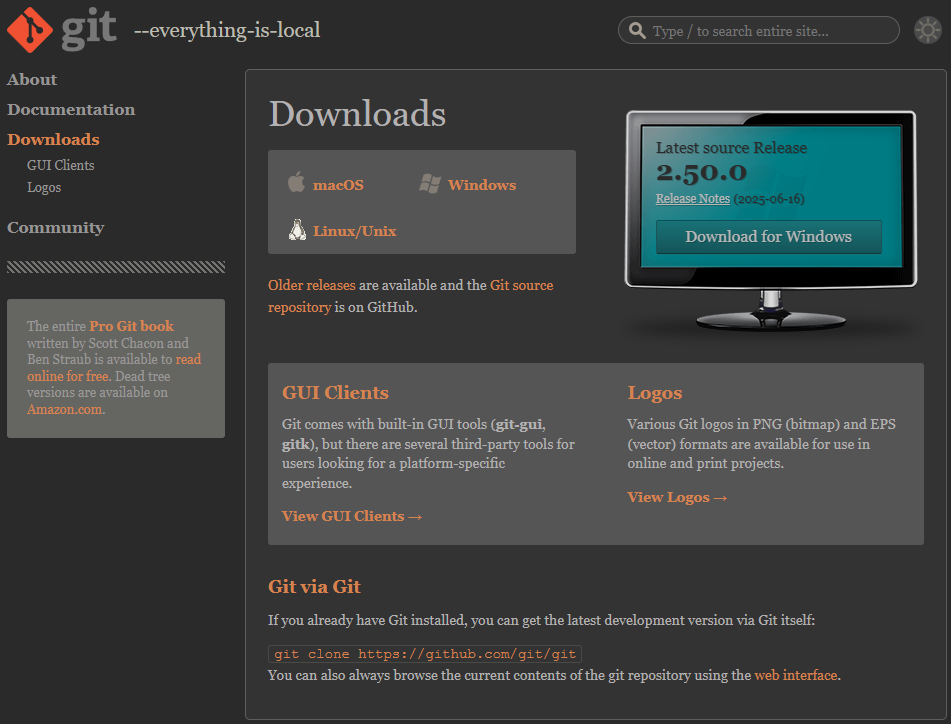Click the Downloads page heading

point(357,114)
